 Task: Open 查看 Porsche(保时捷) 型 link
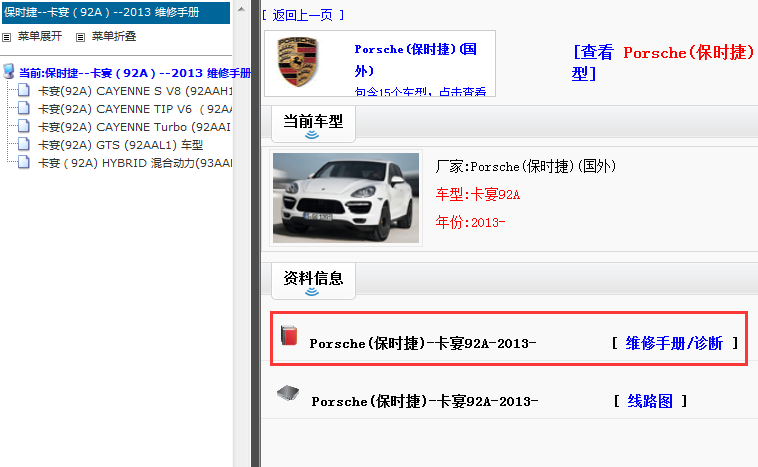(x=664, y=63)
